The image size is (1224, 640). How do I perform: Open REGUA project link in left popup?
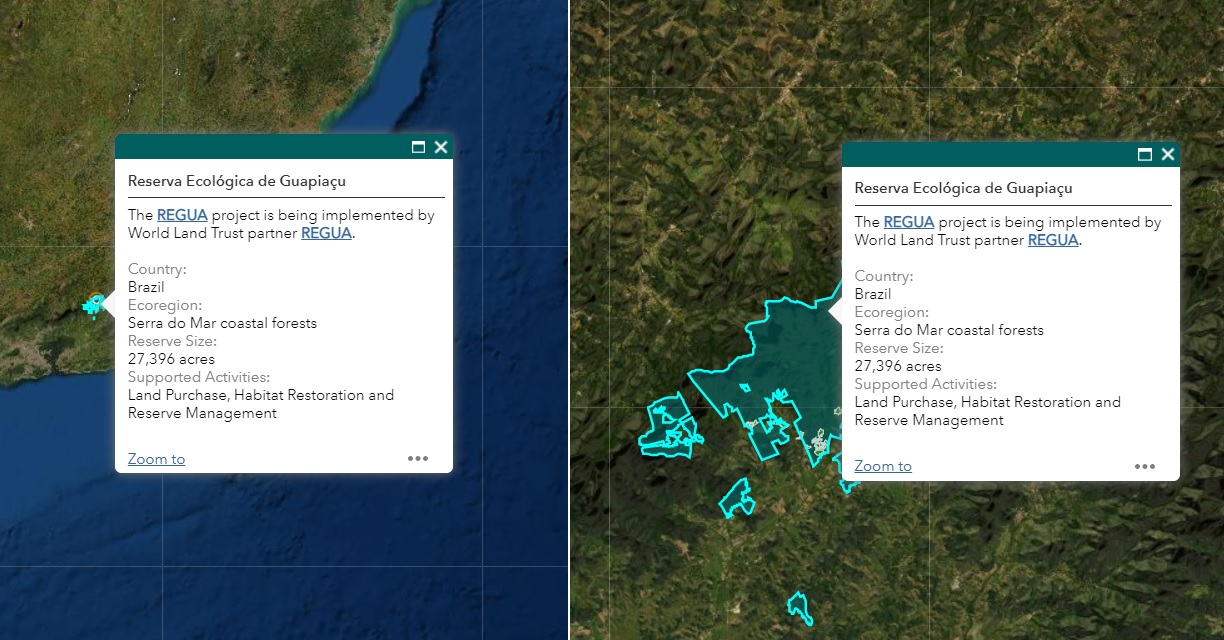[182, 215]
